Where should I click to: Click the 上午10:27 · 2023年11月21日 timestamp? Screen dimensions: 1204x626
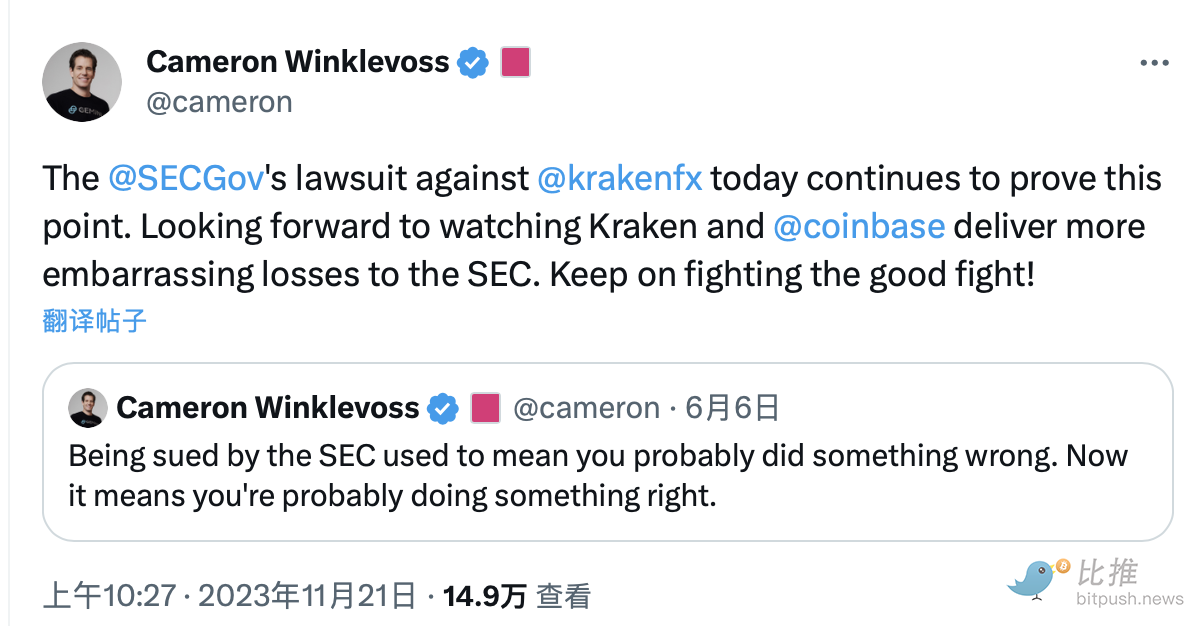click(x=229, y=597)
